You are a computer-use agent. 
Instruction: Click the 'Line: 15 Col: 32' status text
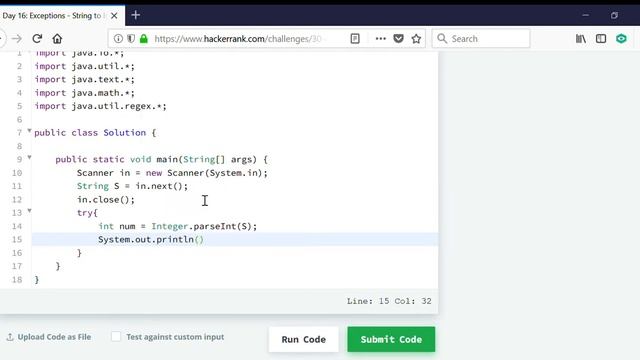[x=389, y=301]
